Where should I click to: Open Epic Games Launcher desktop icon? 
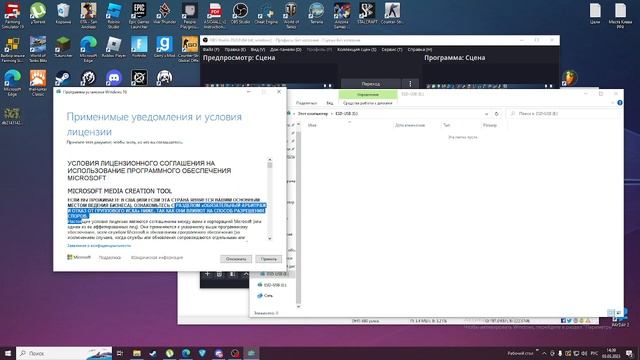(x=139, y=16)
